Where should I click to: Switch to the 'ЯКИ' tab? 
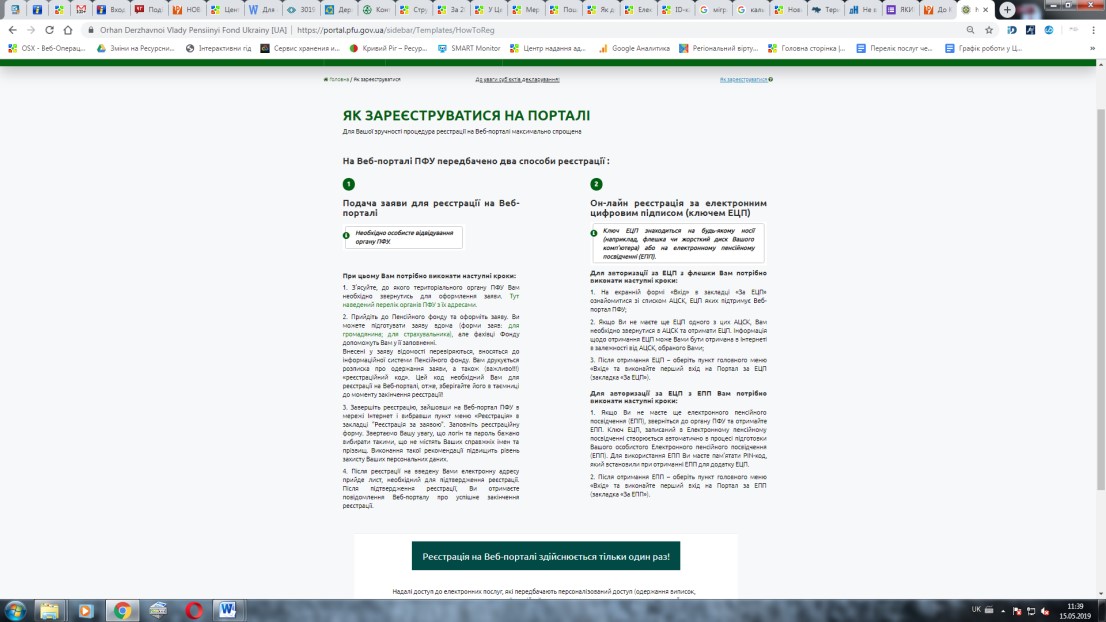pos(900,10)
